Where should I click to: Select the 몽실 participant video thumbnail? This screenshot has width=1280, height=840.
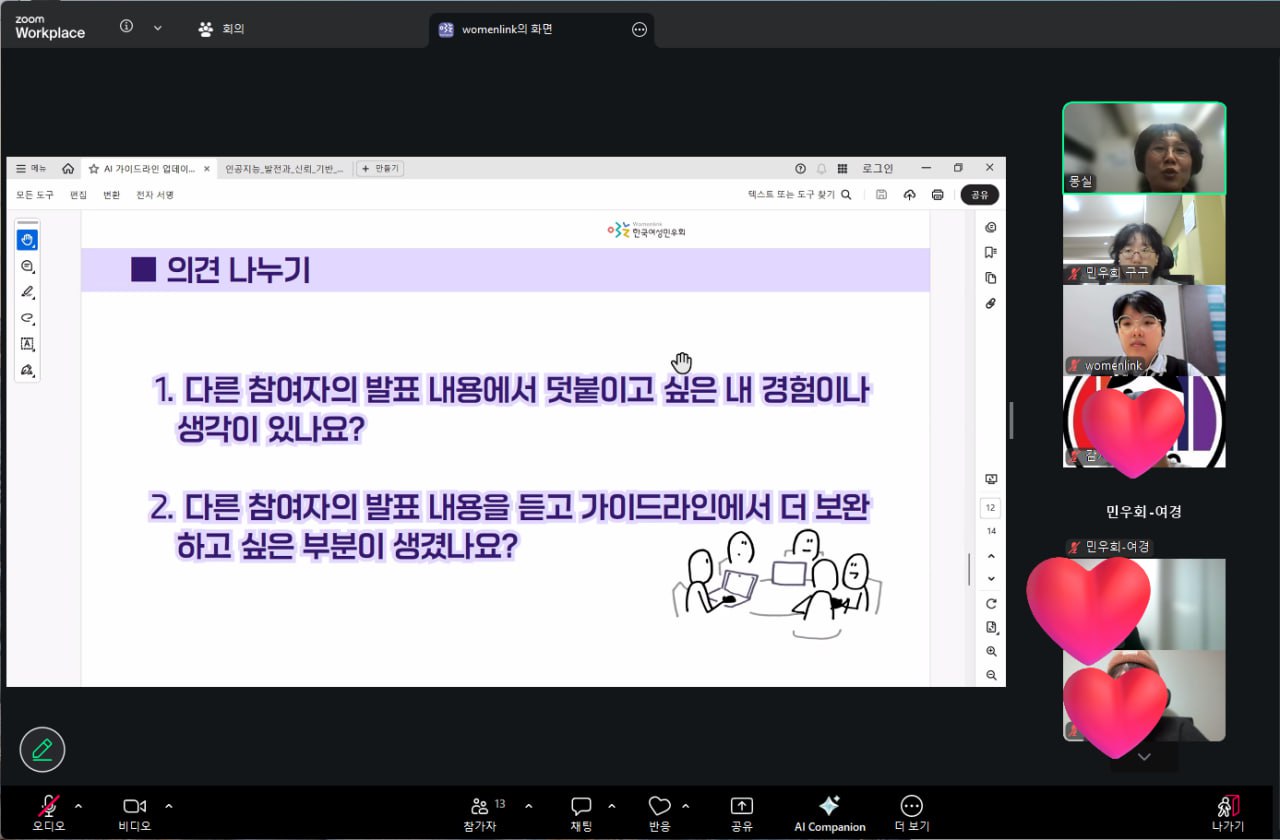(1144, 148)
